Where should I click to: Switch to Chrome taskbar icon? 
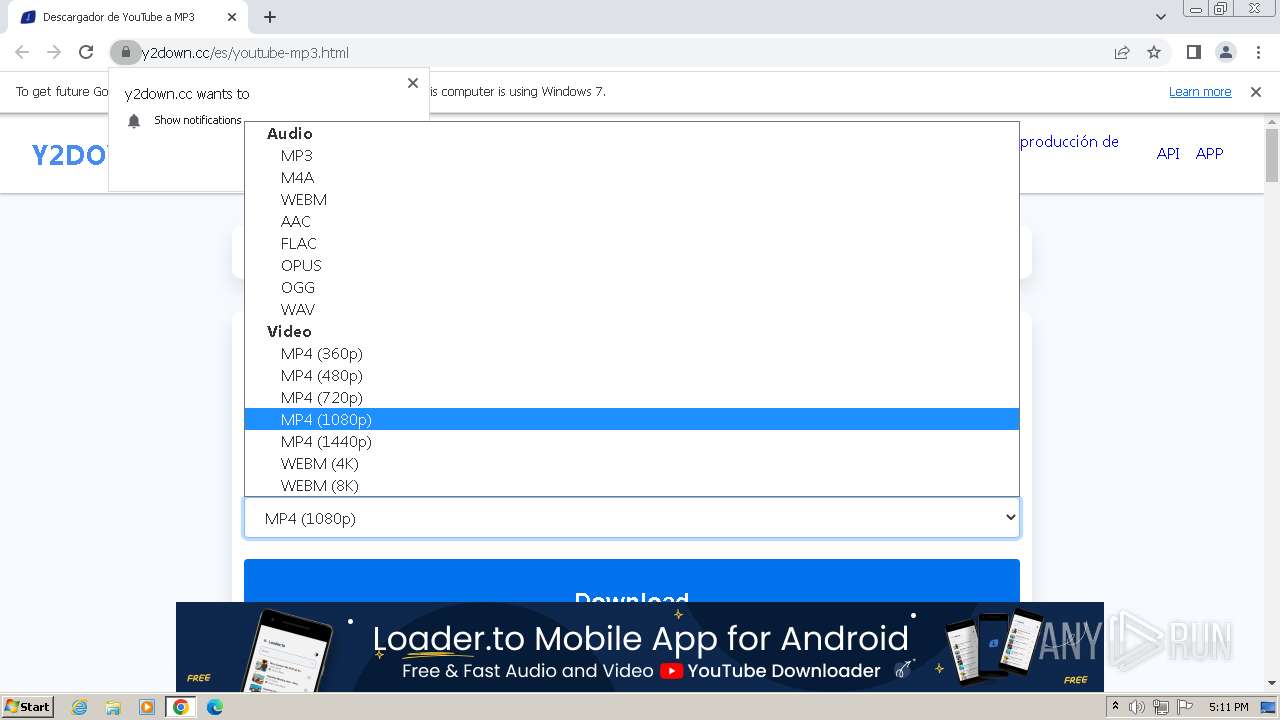[181, 707]
